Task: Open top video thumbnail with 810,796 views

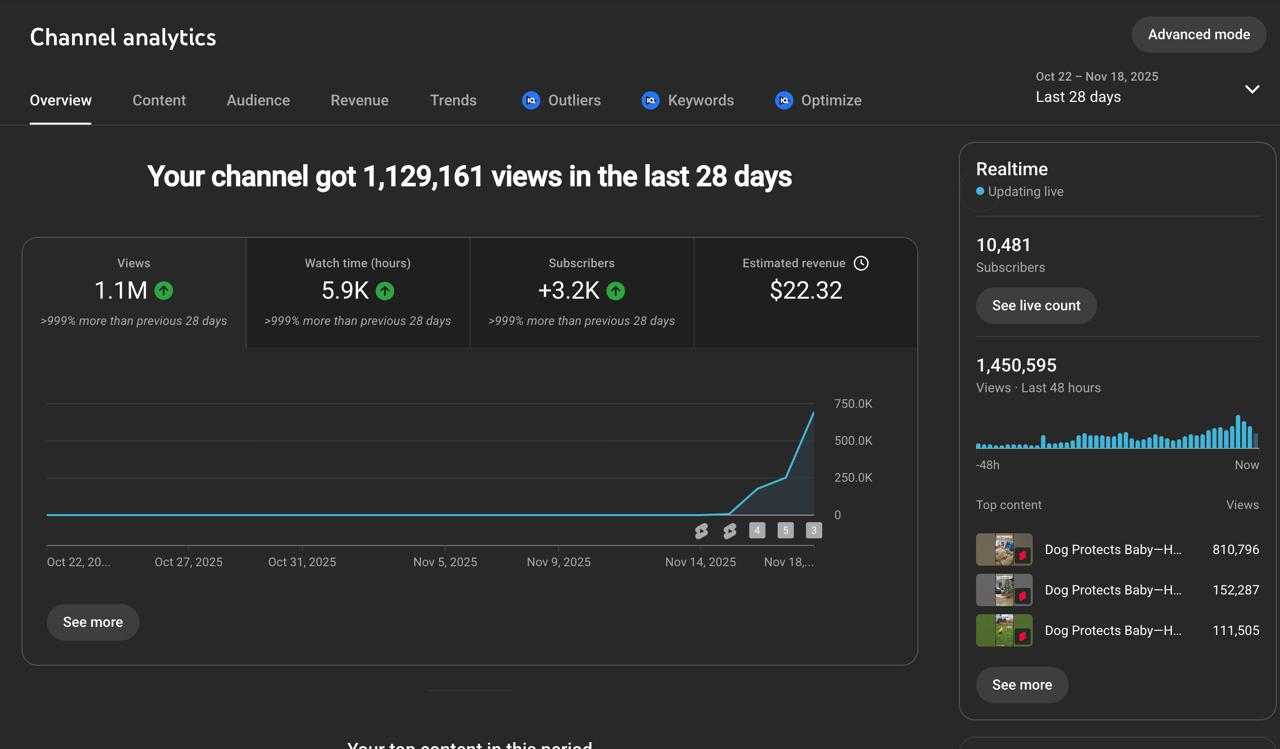Action: tap(1004, 550)
